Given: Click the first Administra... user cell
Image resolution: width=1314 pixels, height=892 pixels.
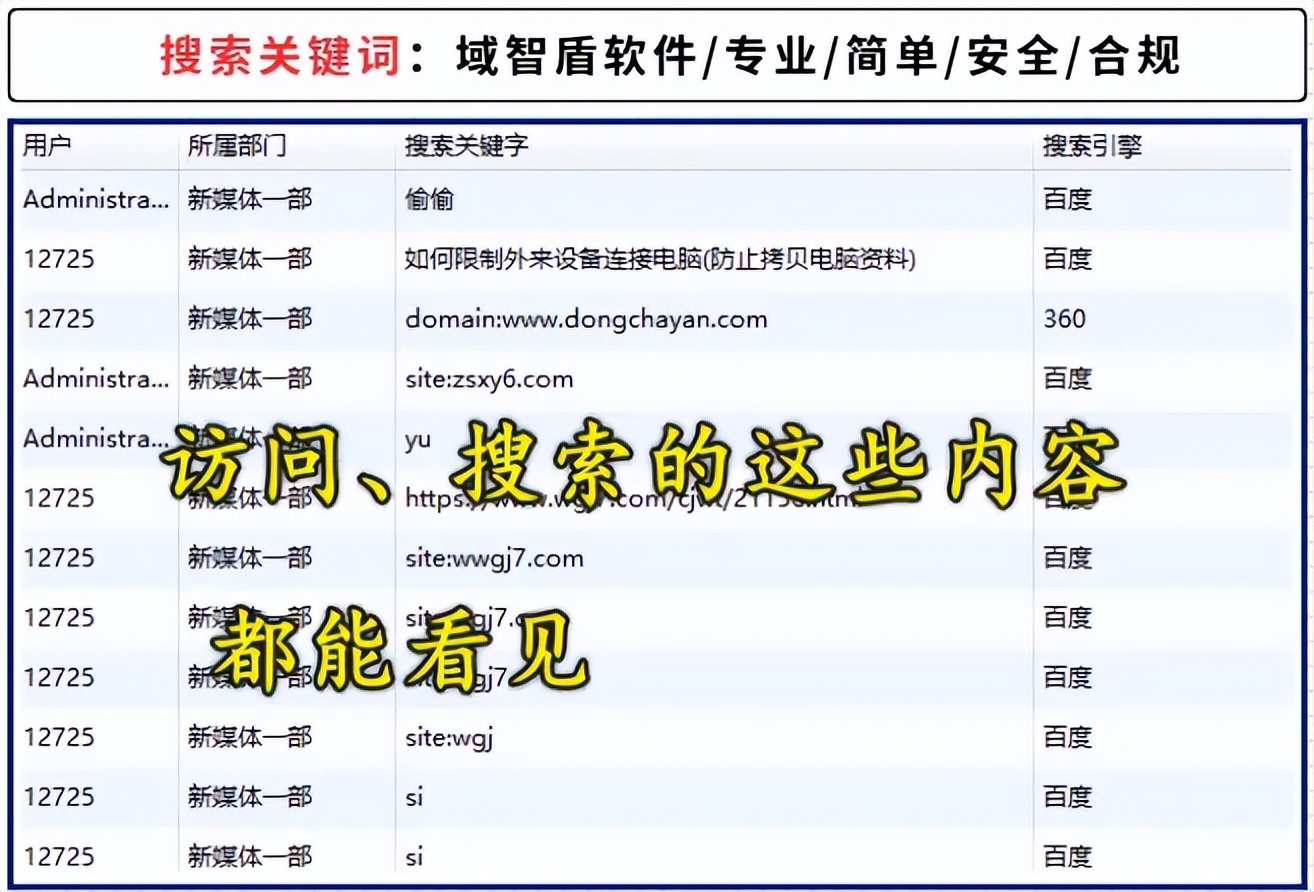Looking at the screenshot, I should [x=96, y=199].
